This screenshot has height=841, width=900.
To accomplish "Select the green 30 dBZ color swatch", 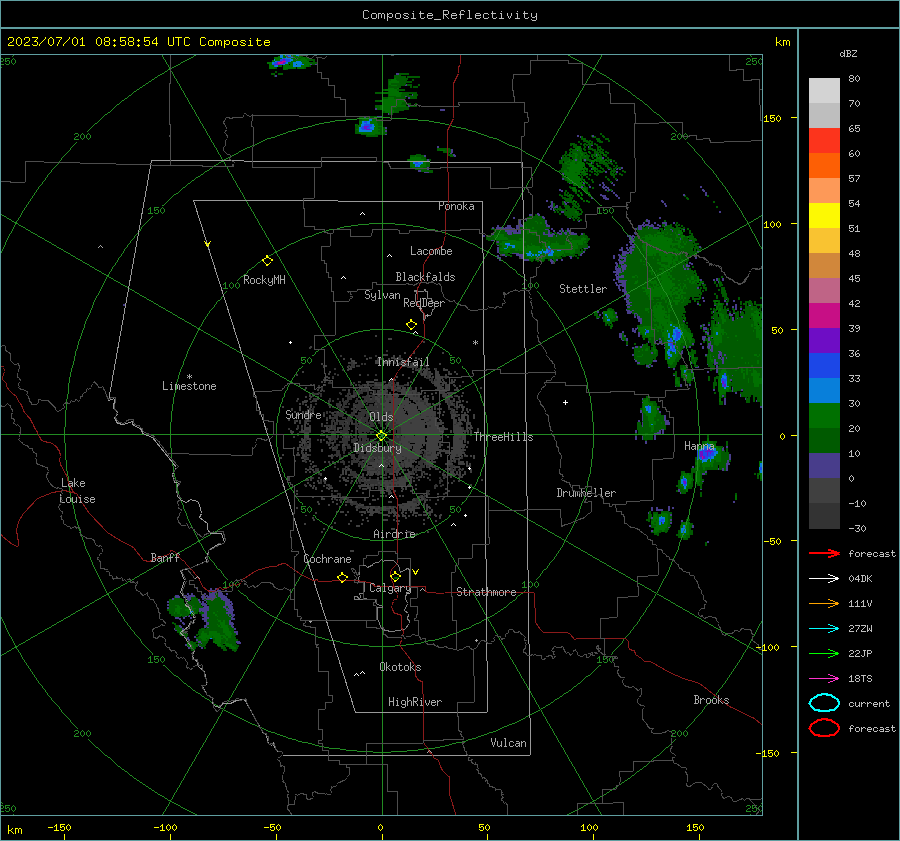I will [824, 415].
